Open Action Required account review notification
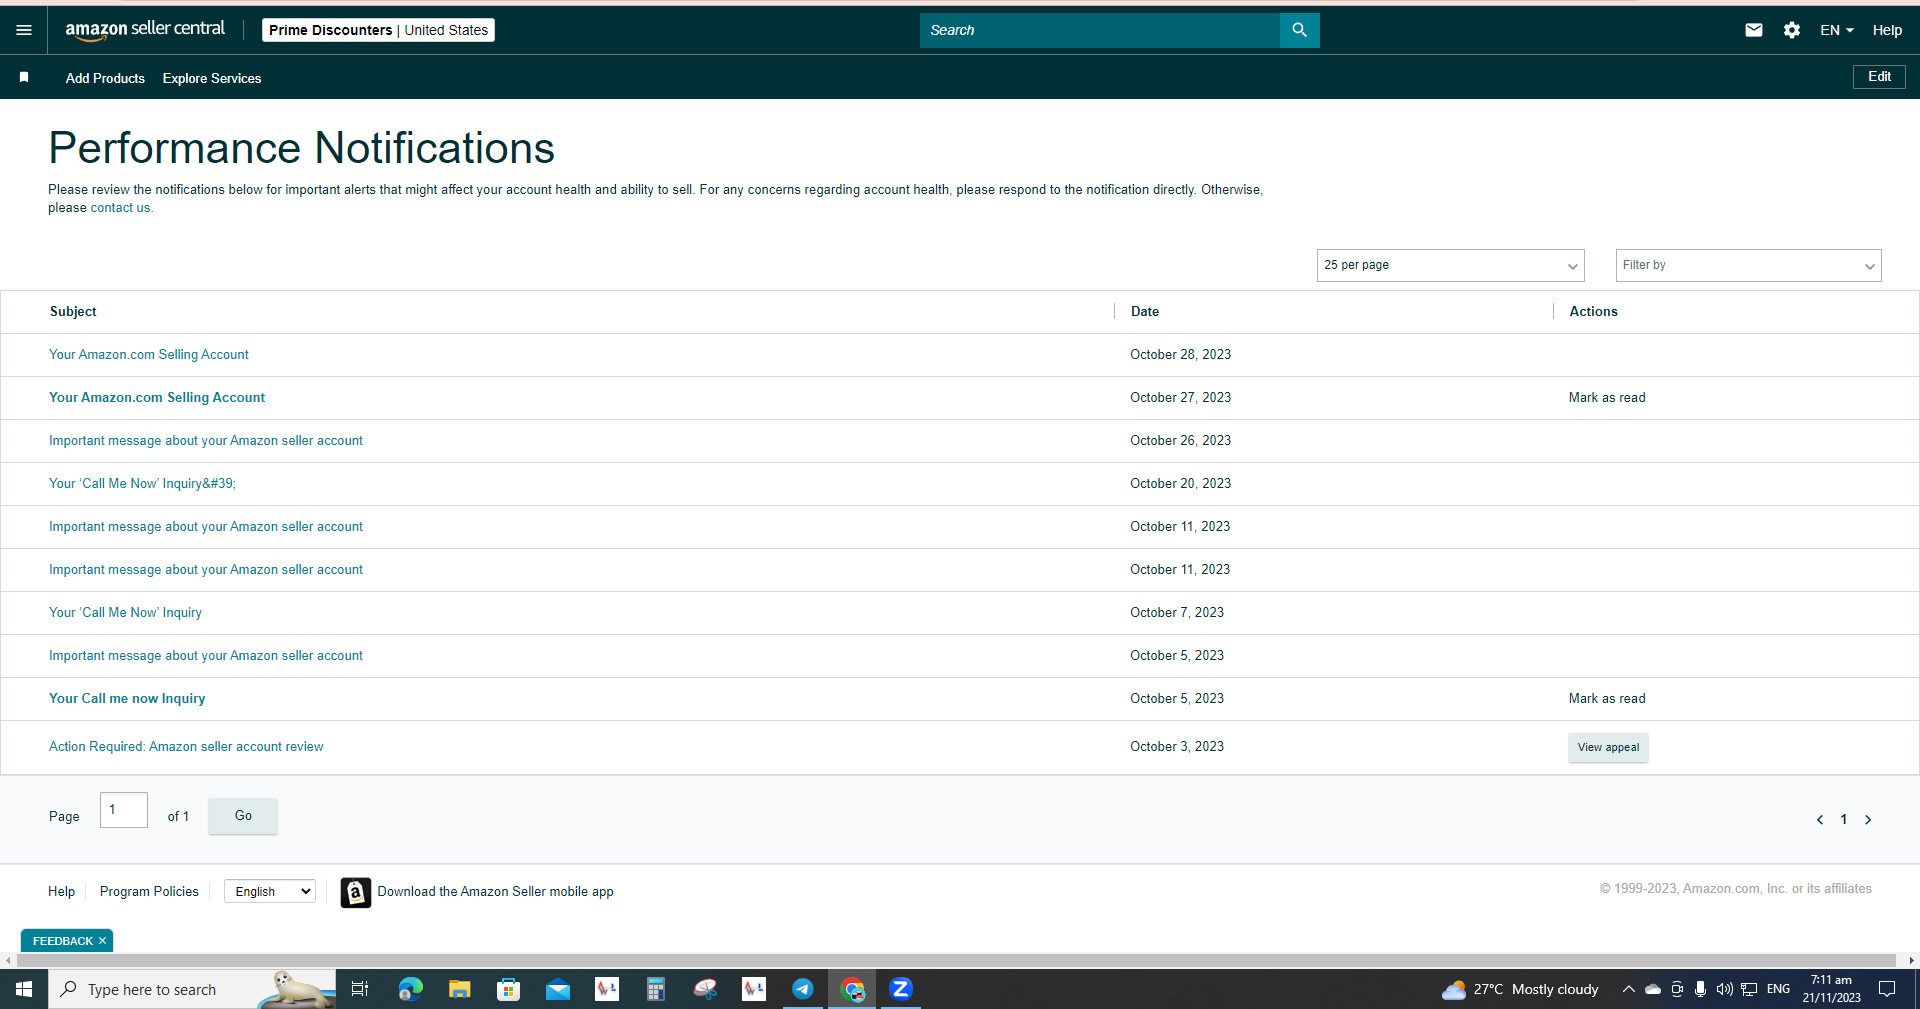The width and height of the screenshot is (1920, 1009). coord(186,746)
